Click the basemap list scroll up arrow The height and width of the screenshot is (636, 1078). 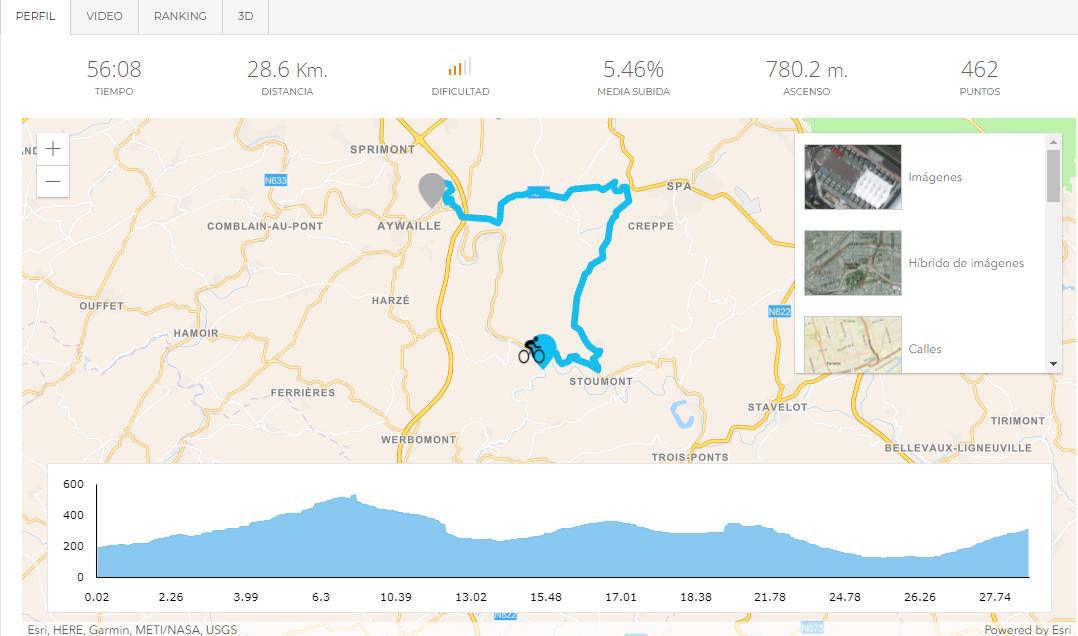point(1053,142)
